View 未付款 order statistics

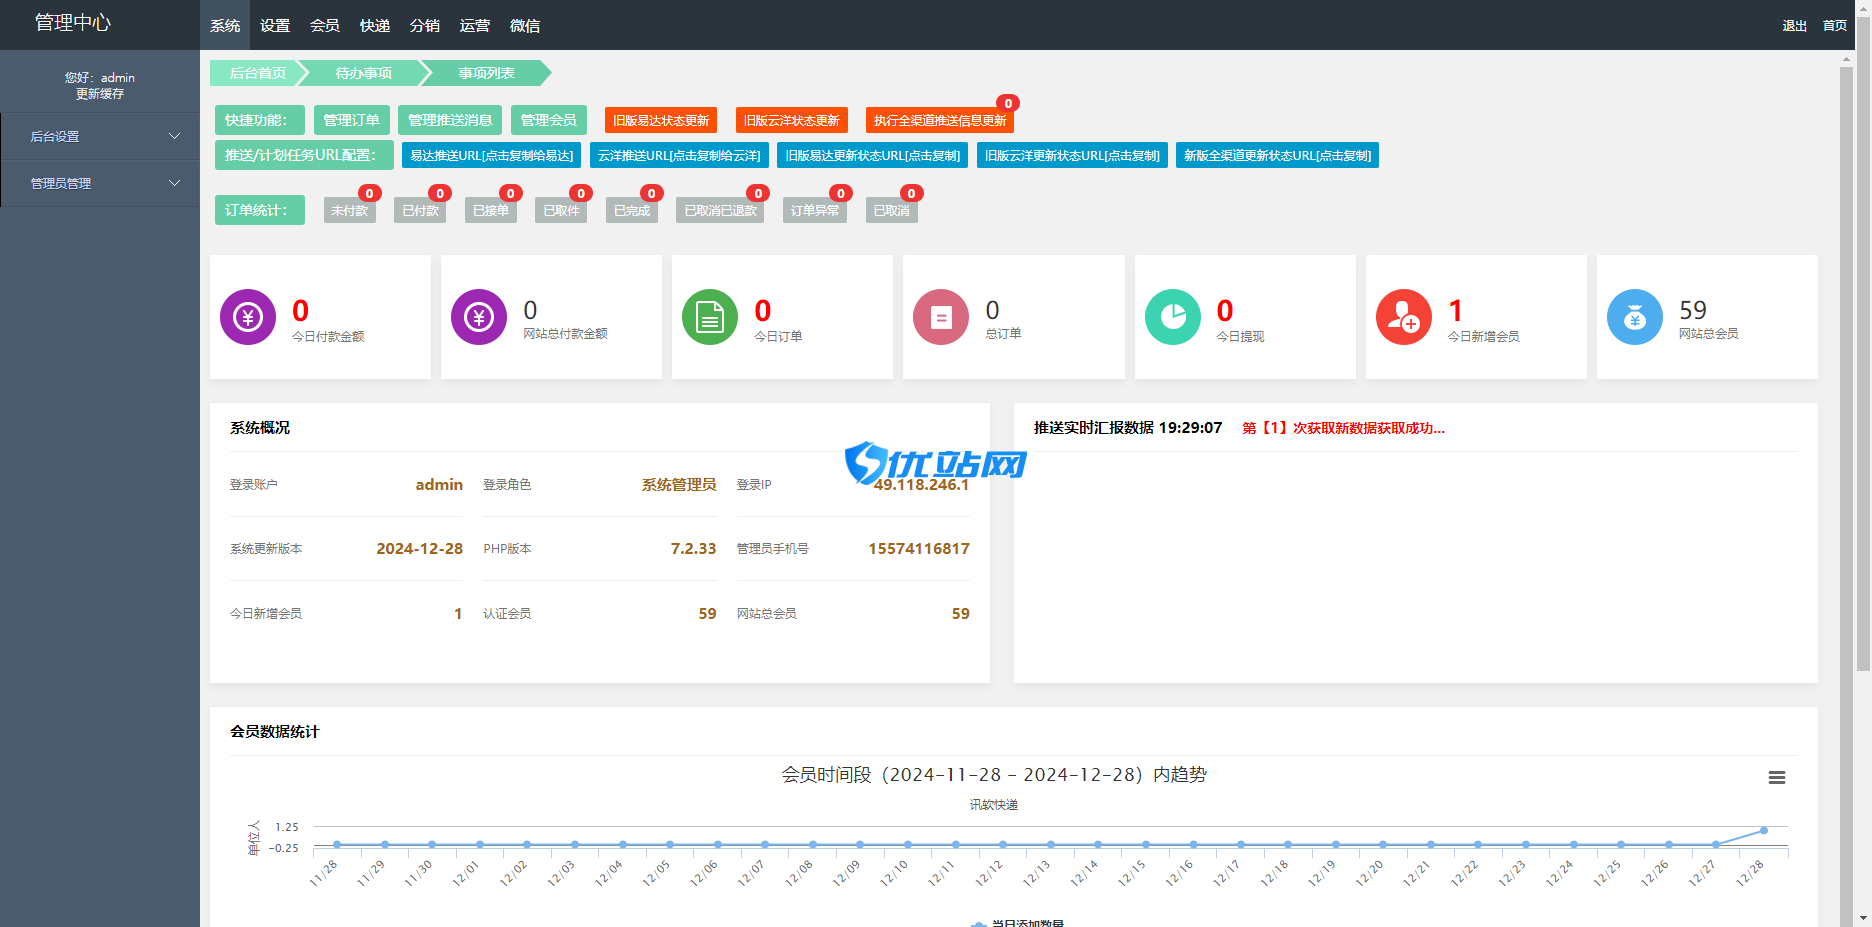pos(349,210)
